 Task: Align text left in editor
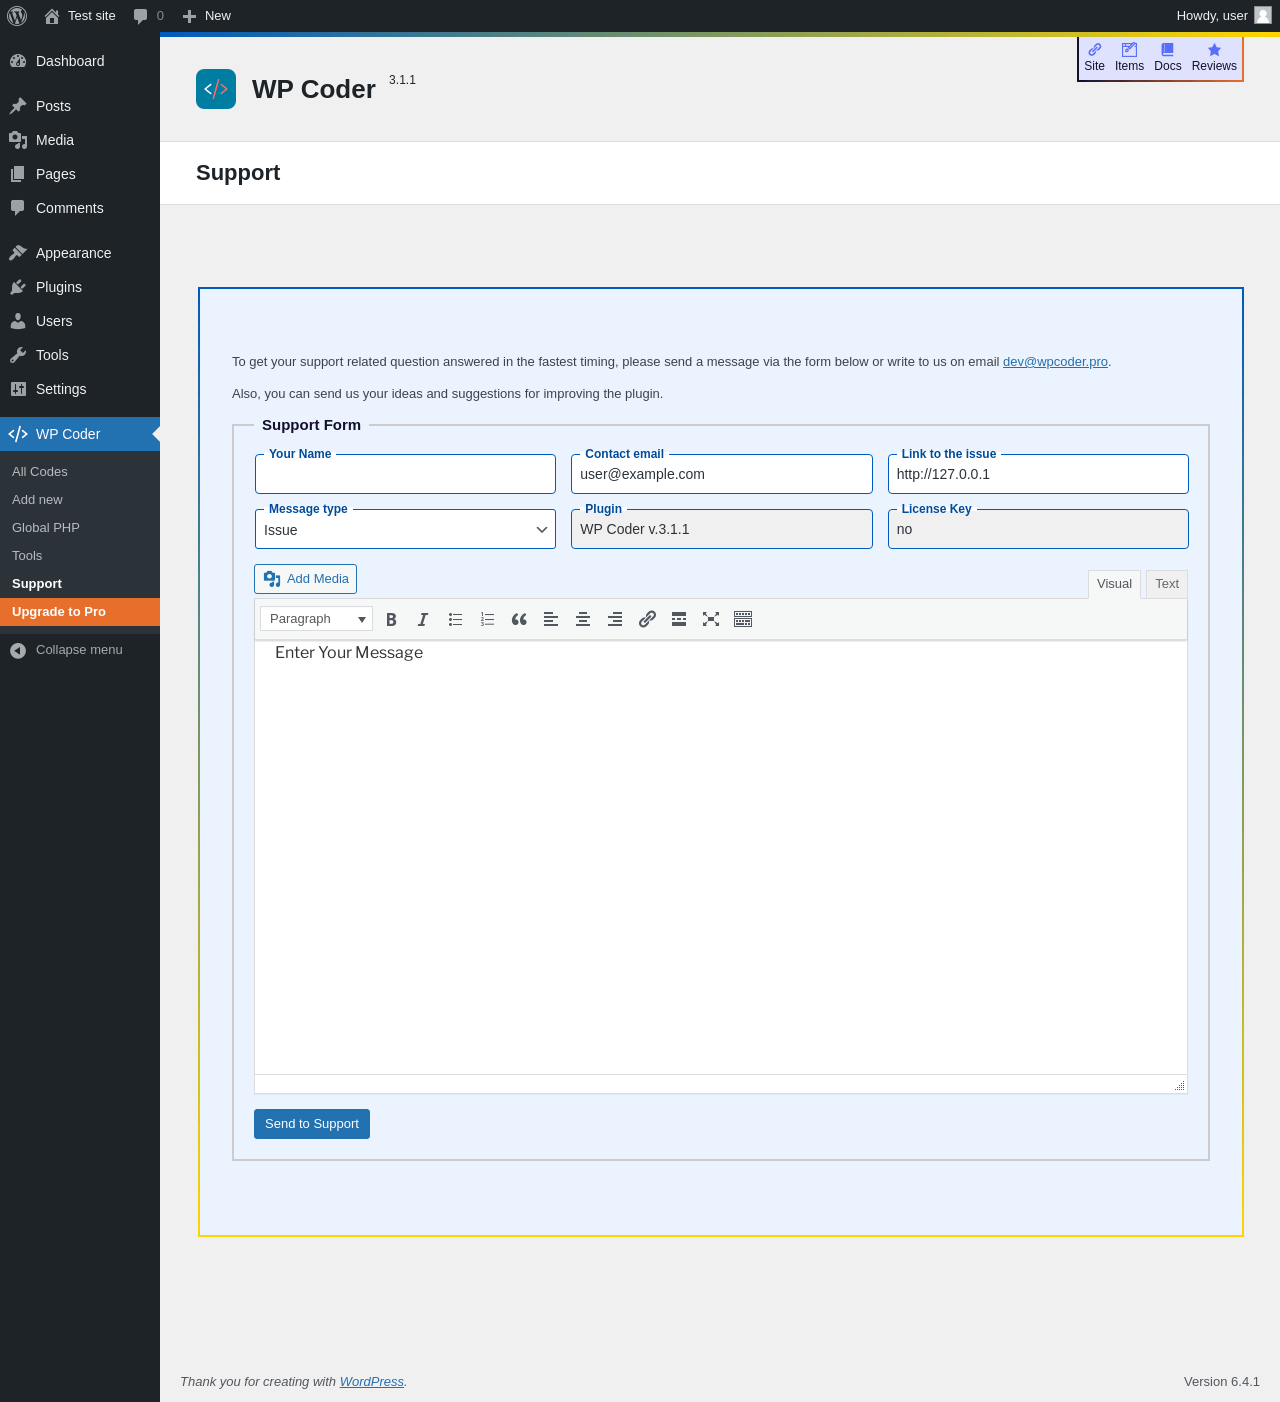tap(551, 619)
